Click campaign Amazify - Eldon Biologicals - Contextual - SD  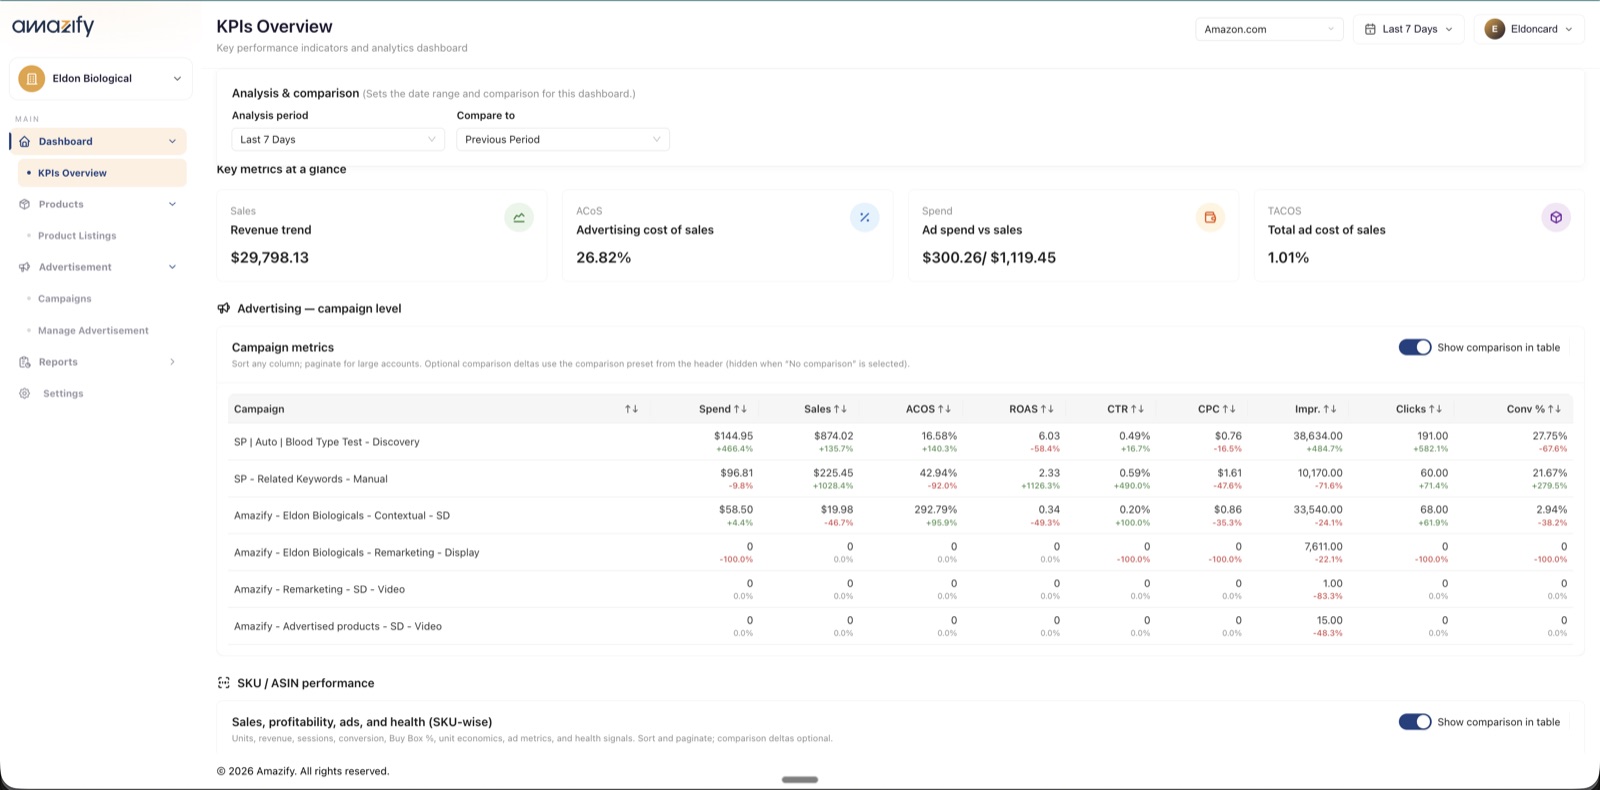(x=342, y=516)
